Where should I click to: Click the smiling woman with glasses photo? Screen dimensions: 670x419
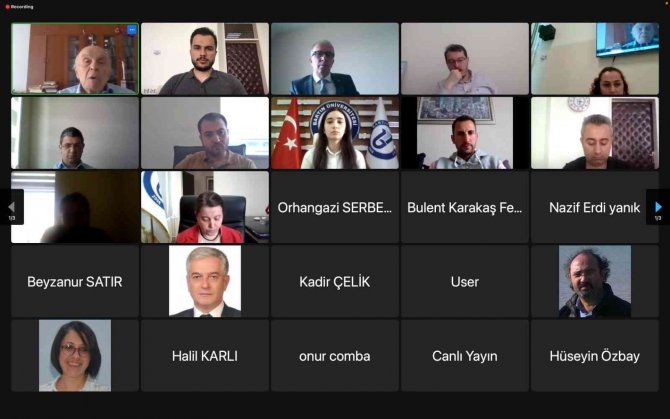(75, 356)
